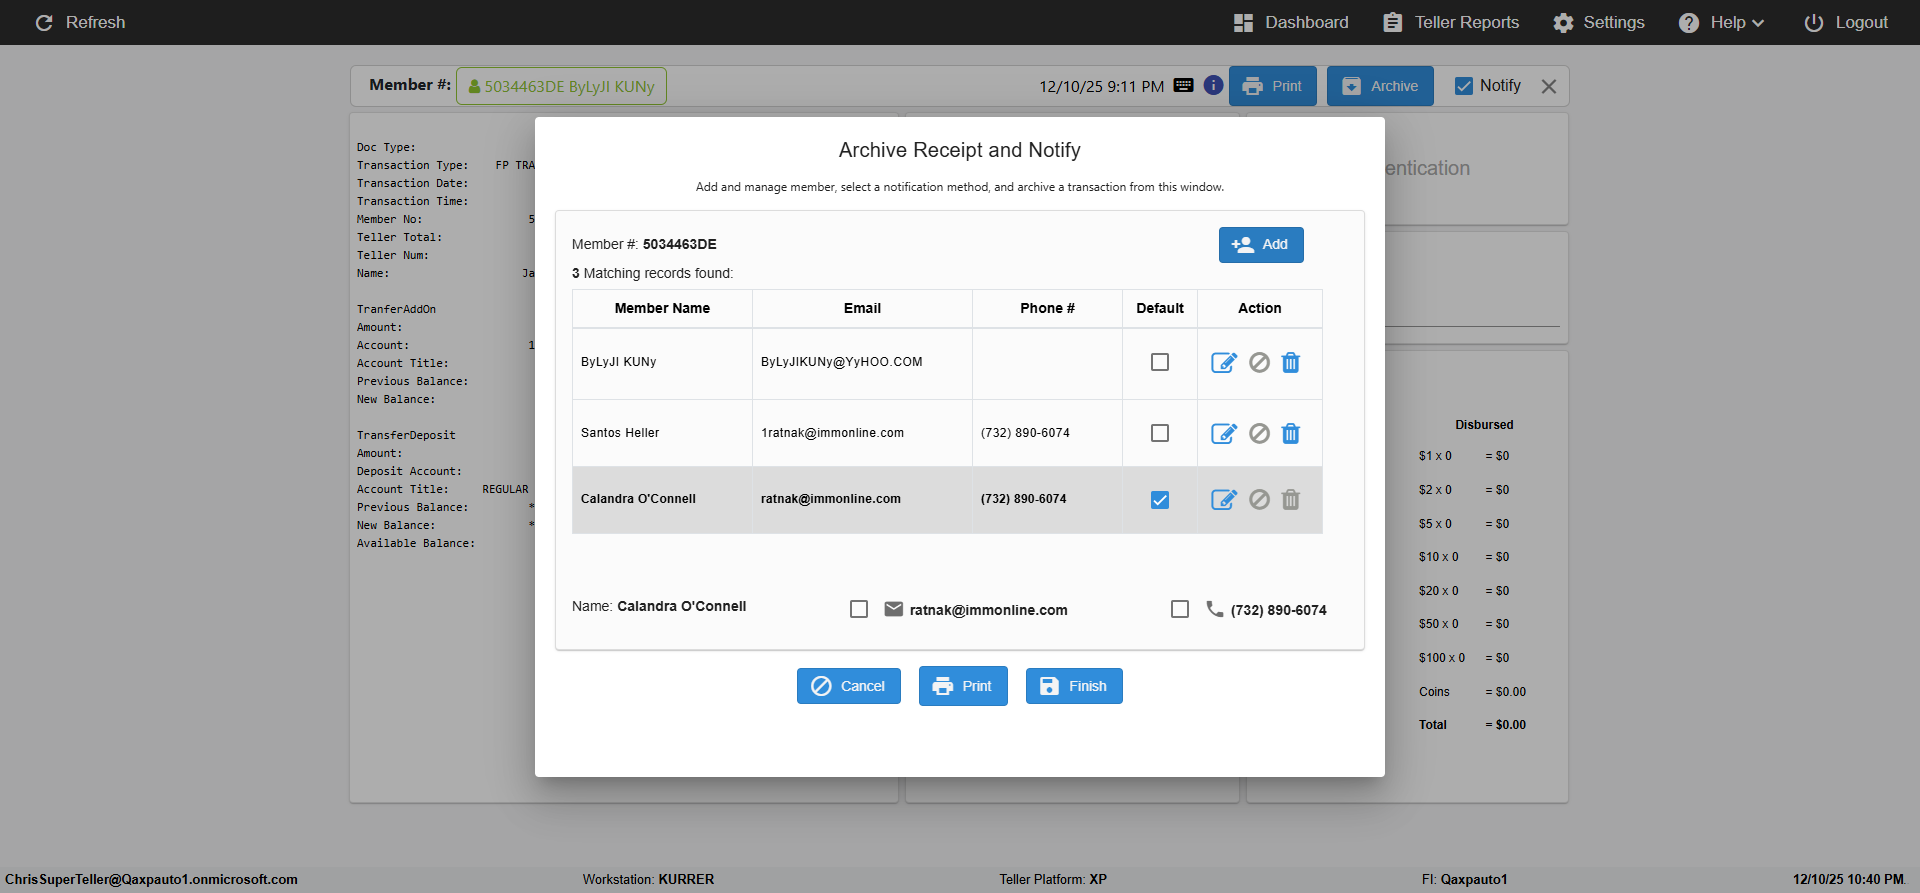Disable the ByLyJI KUNy member record
This screenshot has width=1920, height=893.
click(1260, 363)
